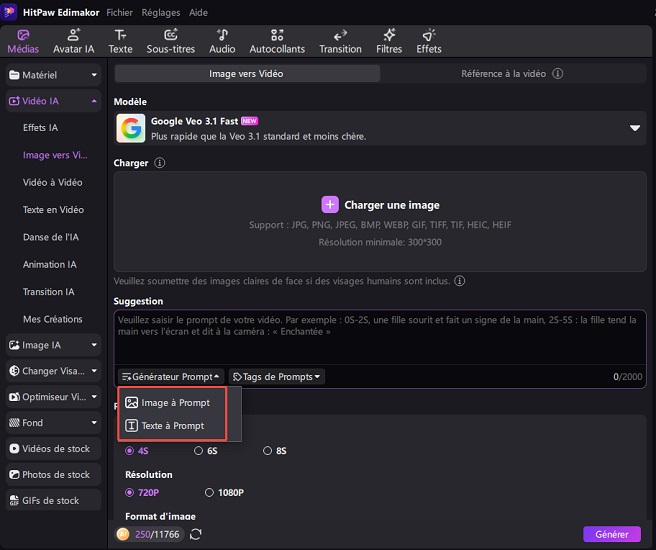The width and height of the screenshot is (656, 550).
Task: Select the Effets toolbar icon
Action: [x=428, y=41]
